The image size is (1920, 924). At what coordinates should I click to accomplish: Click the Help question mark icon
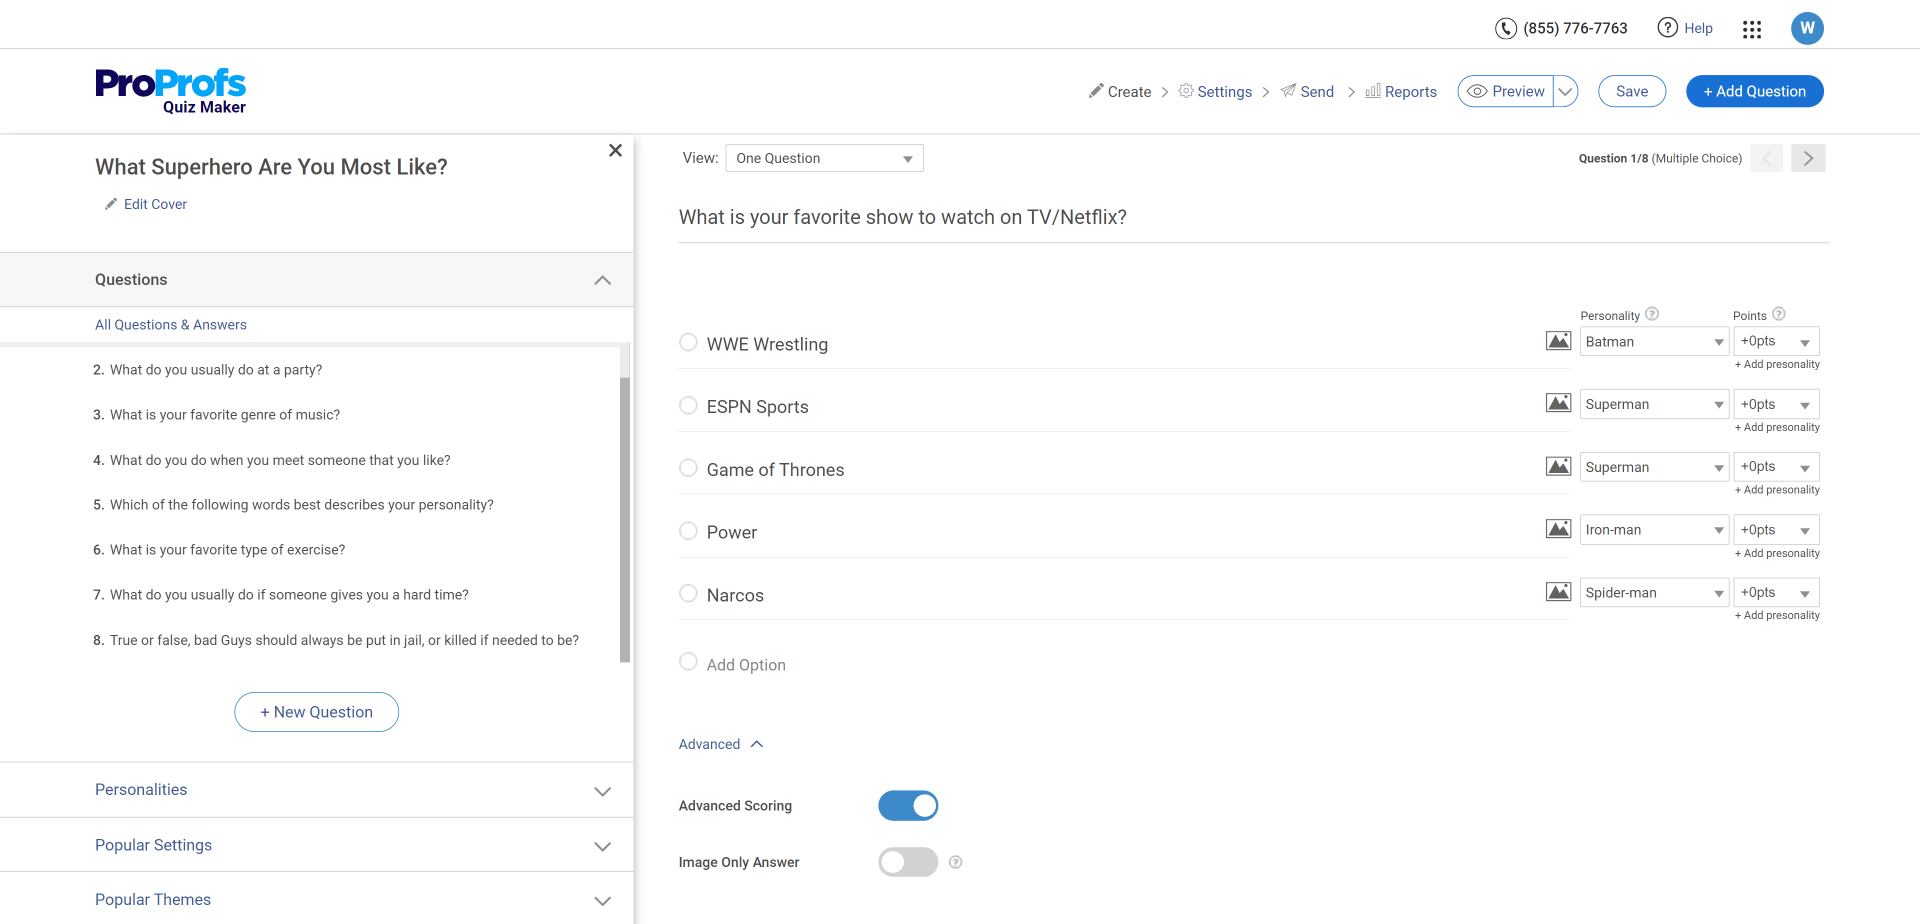tap(1667, 28)
